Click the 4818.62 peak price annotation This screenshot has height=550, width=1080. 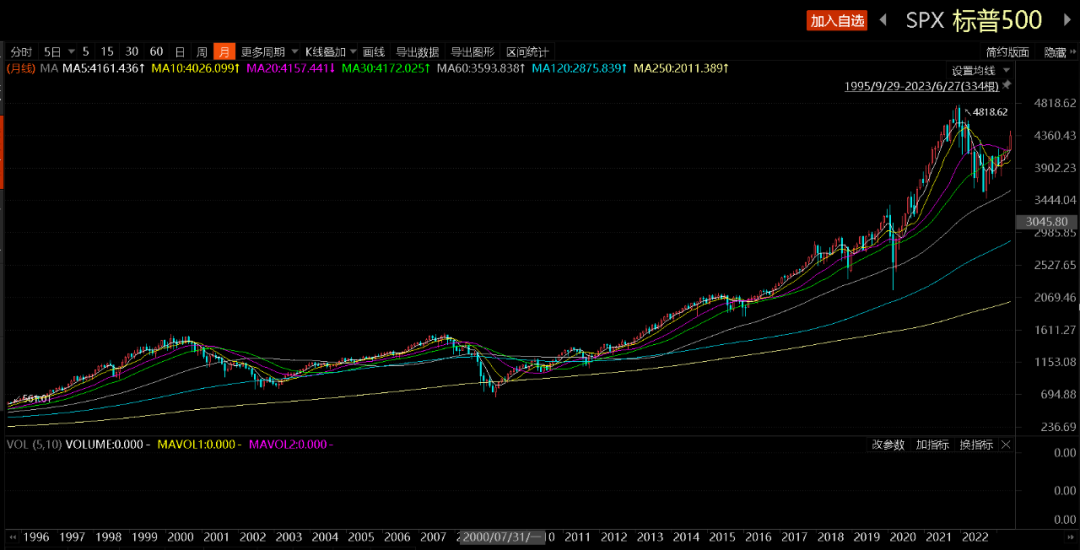[x=989, y=112]
